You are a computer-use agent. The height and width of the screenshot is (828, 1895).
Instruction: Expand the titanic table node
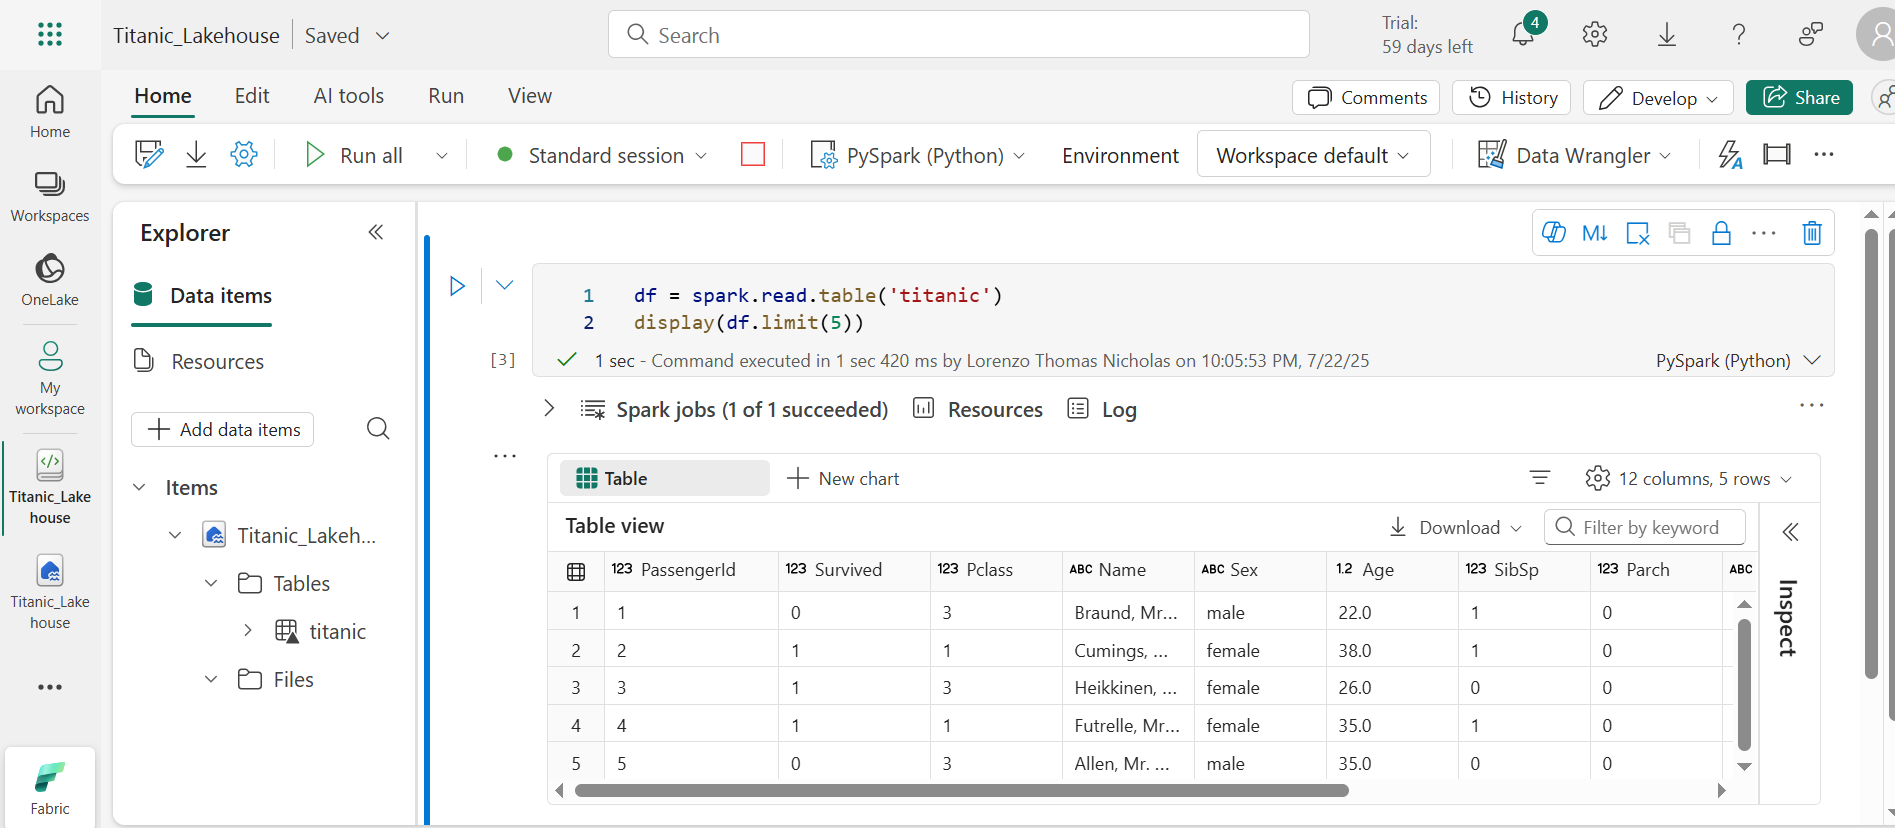(x=248, y=631)
